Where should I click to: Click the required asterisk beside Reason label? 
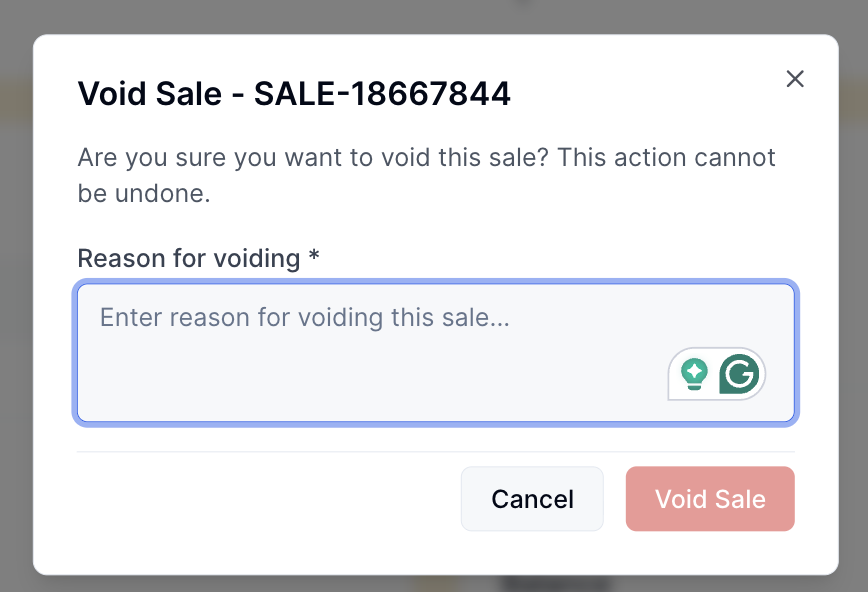(314, 258)
